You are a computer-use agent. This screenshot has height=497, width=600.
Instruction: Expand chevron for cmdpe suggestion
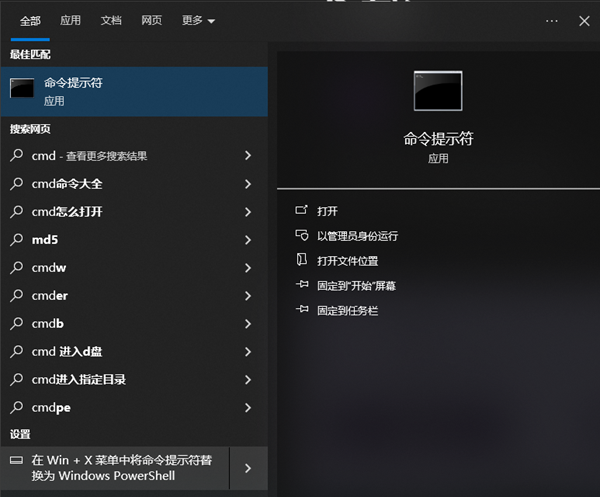[x=248, y=407]
